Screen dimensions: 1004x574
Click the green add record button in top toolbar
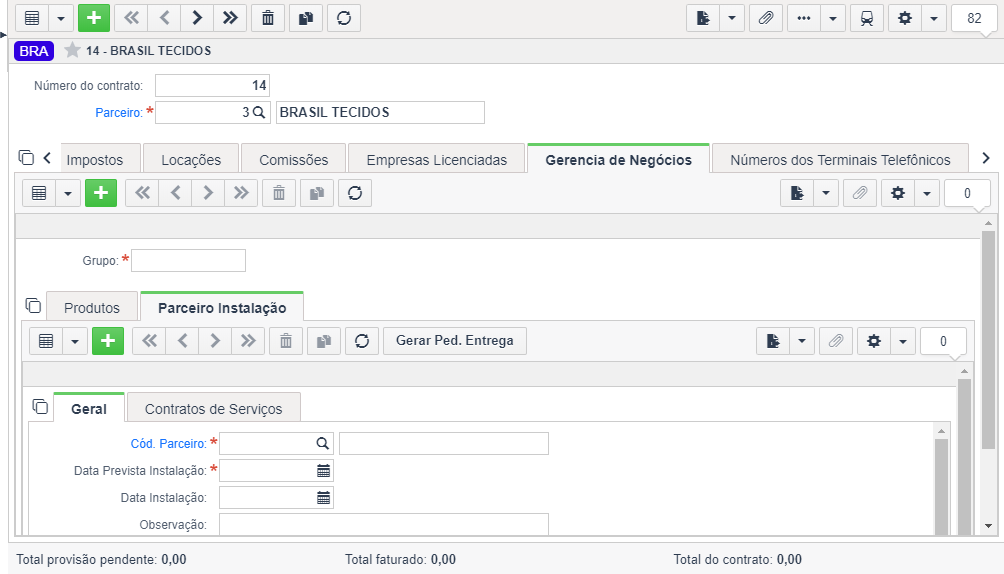[x=94, y=18]
